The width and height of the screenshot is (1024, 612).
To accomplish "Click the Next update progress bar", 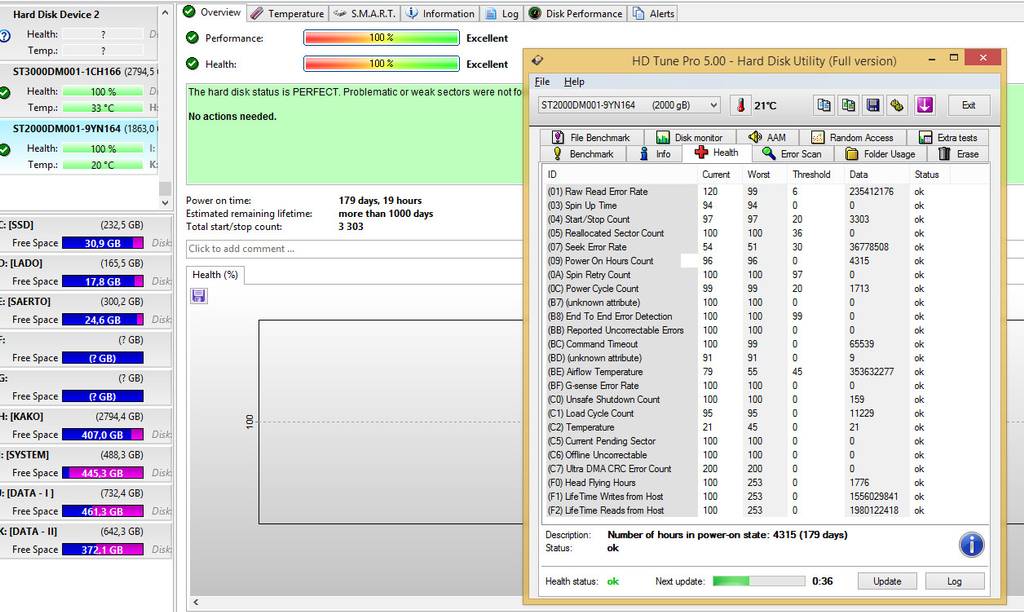I will tap(759, 581).
